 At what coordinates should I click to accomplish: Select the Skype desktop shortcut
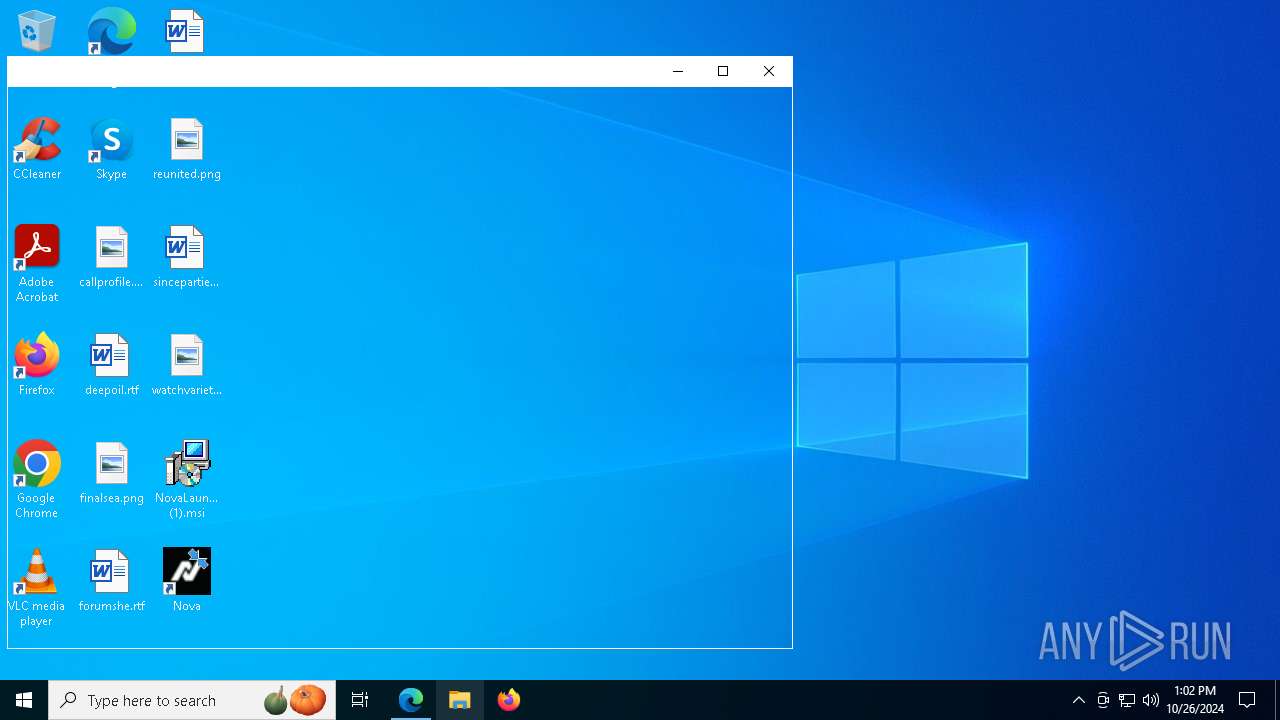click(x=111, y=148)
